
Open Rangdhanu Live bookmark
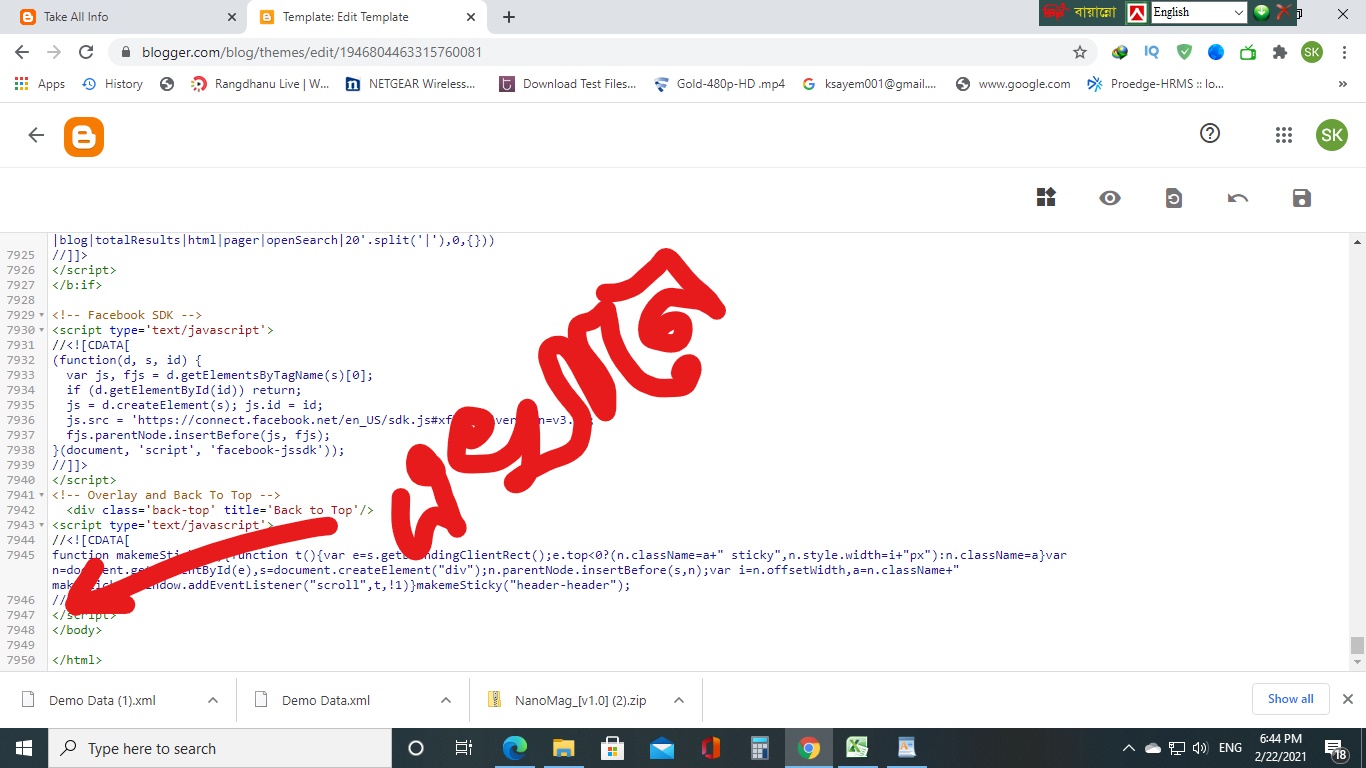click(x=260, y=84)
